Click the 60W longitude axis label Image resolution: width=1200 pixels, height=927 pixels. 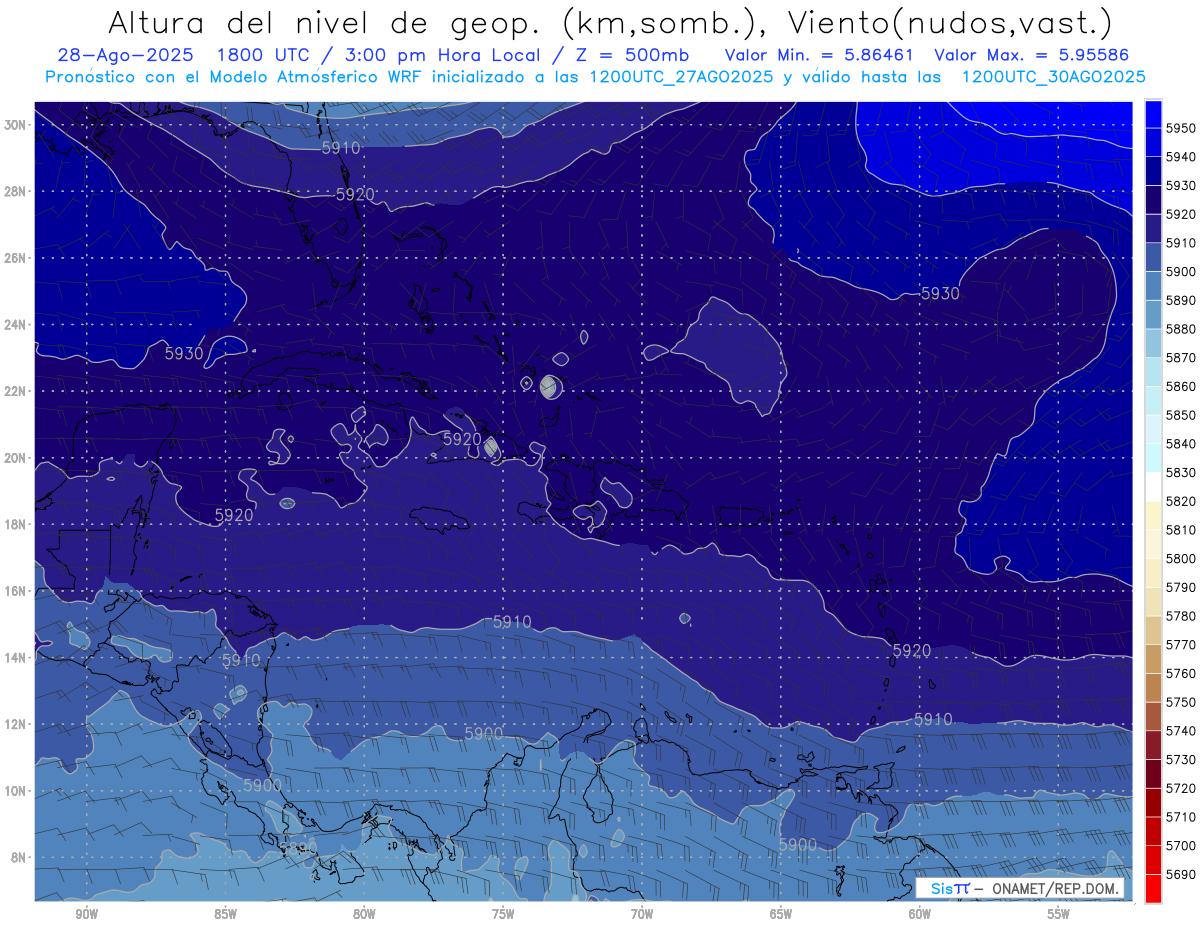coord(920,914)
